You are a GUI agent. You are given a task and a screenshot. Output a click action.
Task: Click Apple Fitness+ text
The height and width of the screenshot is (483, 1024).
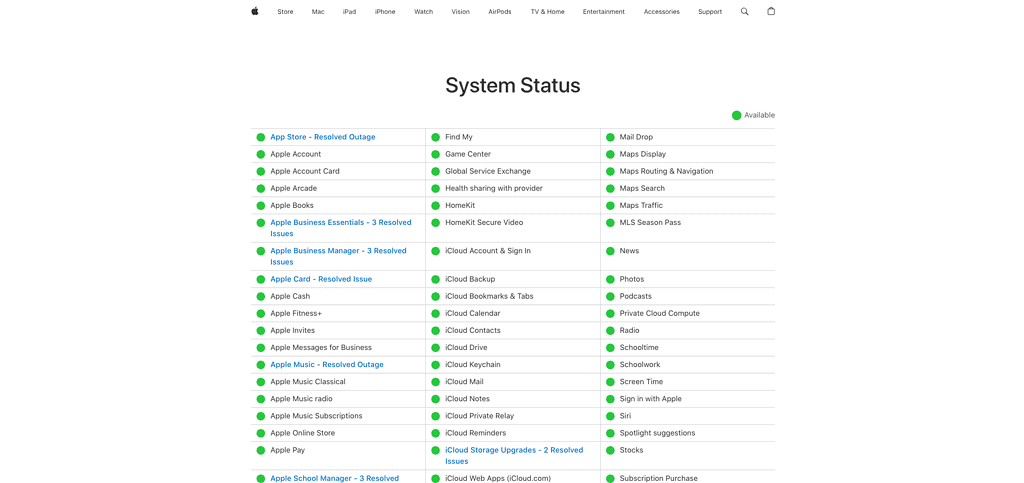(x=296, y=313)
